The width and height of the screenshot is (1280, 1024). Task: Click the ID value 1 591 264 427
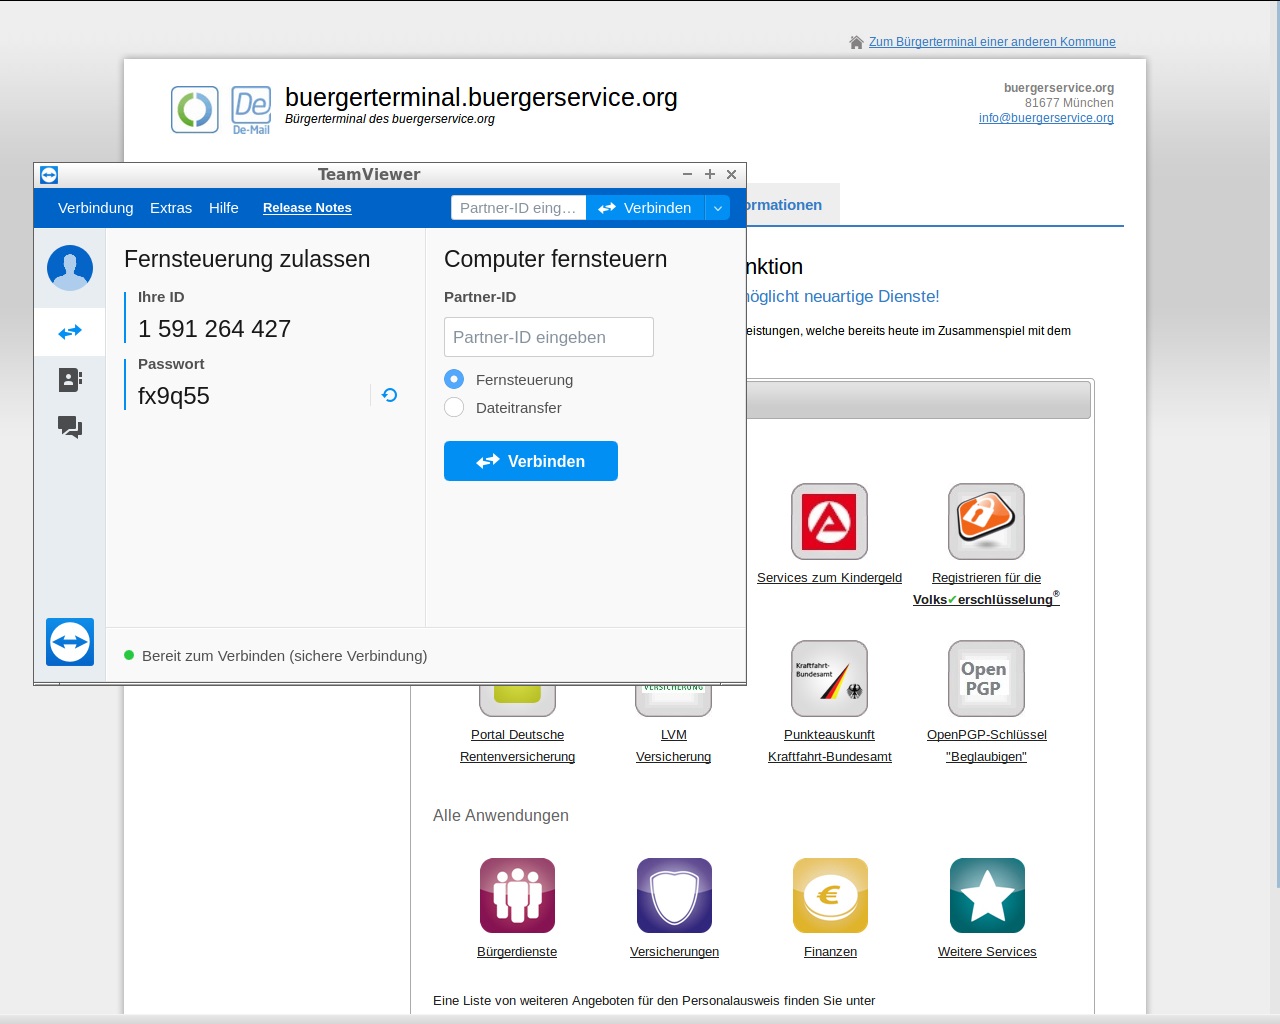click(214, 329)
